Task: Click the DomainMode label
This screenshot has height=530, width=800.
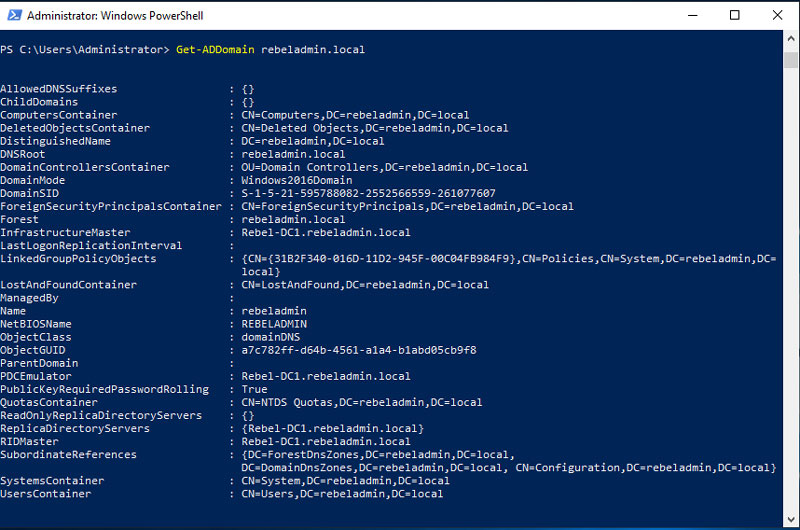Action: pos(33,181)
